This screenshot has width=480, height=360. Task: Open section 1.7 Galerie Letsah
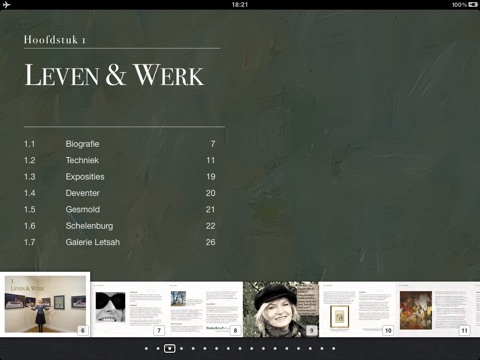click(119, 242)
